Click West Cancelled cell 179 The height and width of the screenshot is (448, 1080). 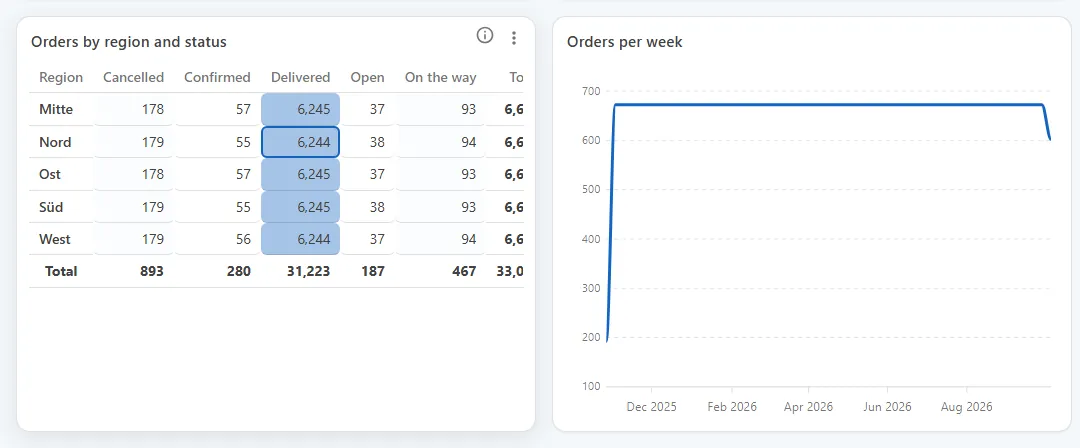click(134, 239)
